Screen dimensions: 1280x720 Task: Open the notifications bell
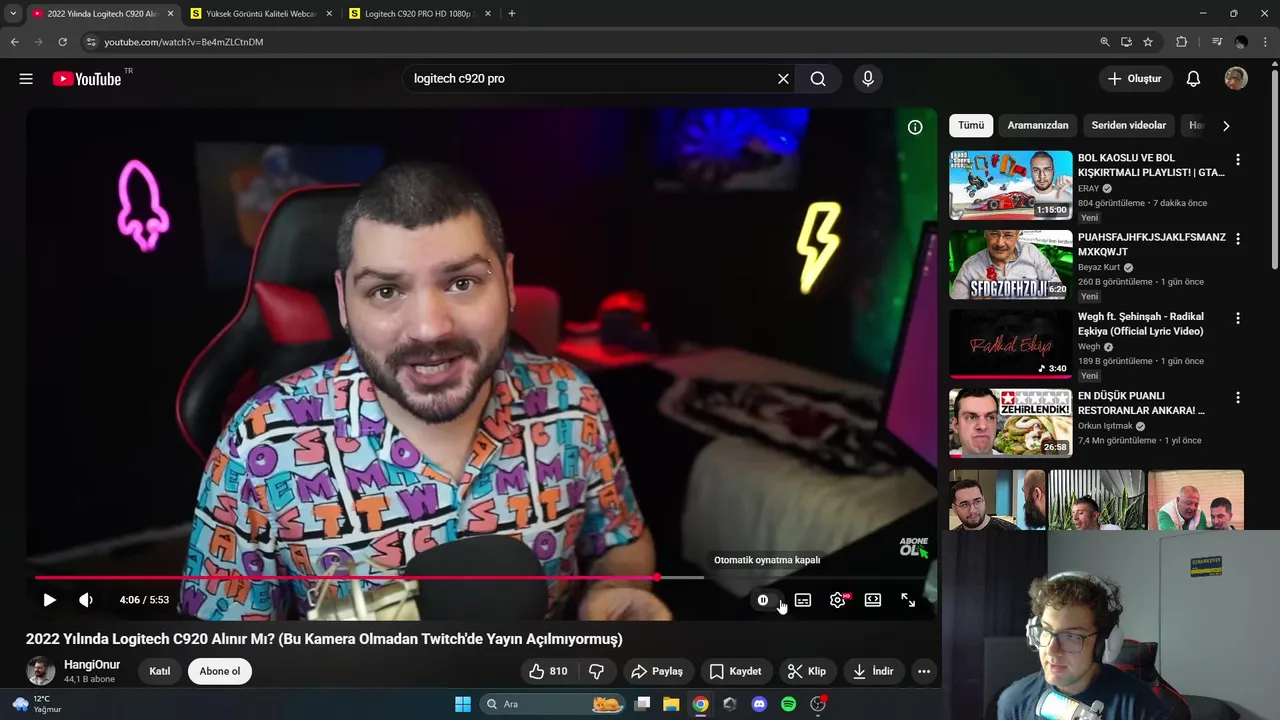[x=1193, y=79]
